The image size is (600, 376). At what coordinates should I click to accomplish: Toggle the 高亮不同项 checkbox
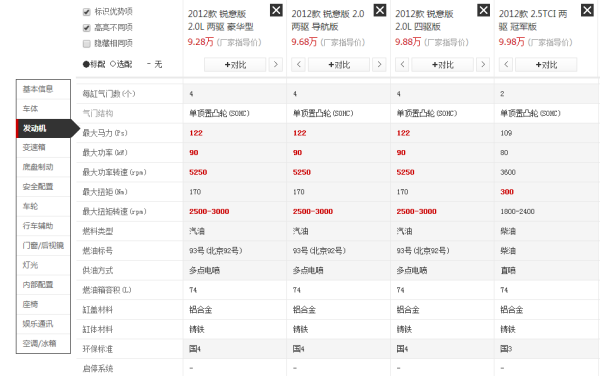tap(86, 28)
